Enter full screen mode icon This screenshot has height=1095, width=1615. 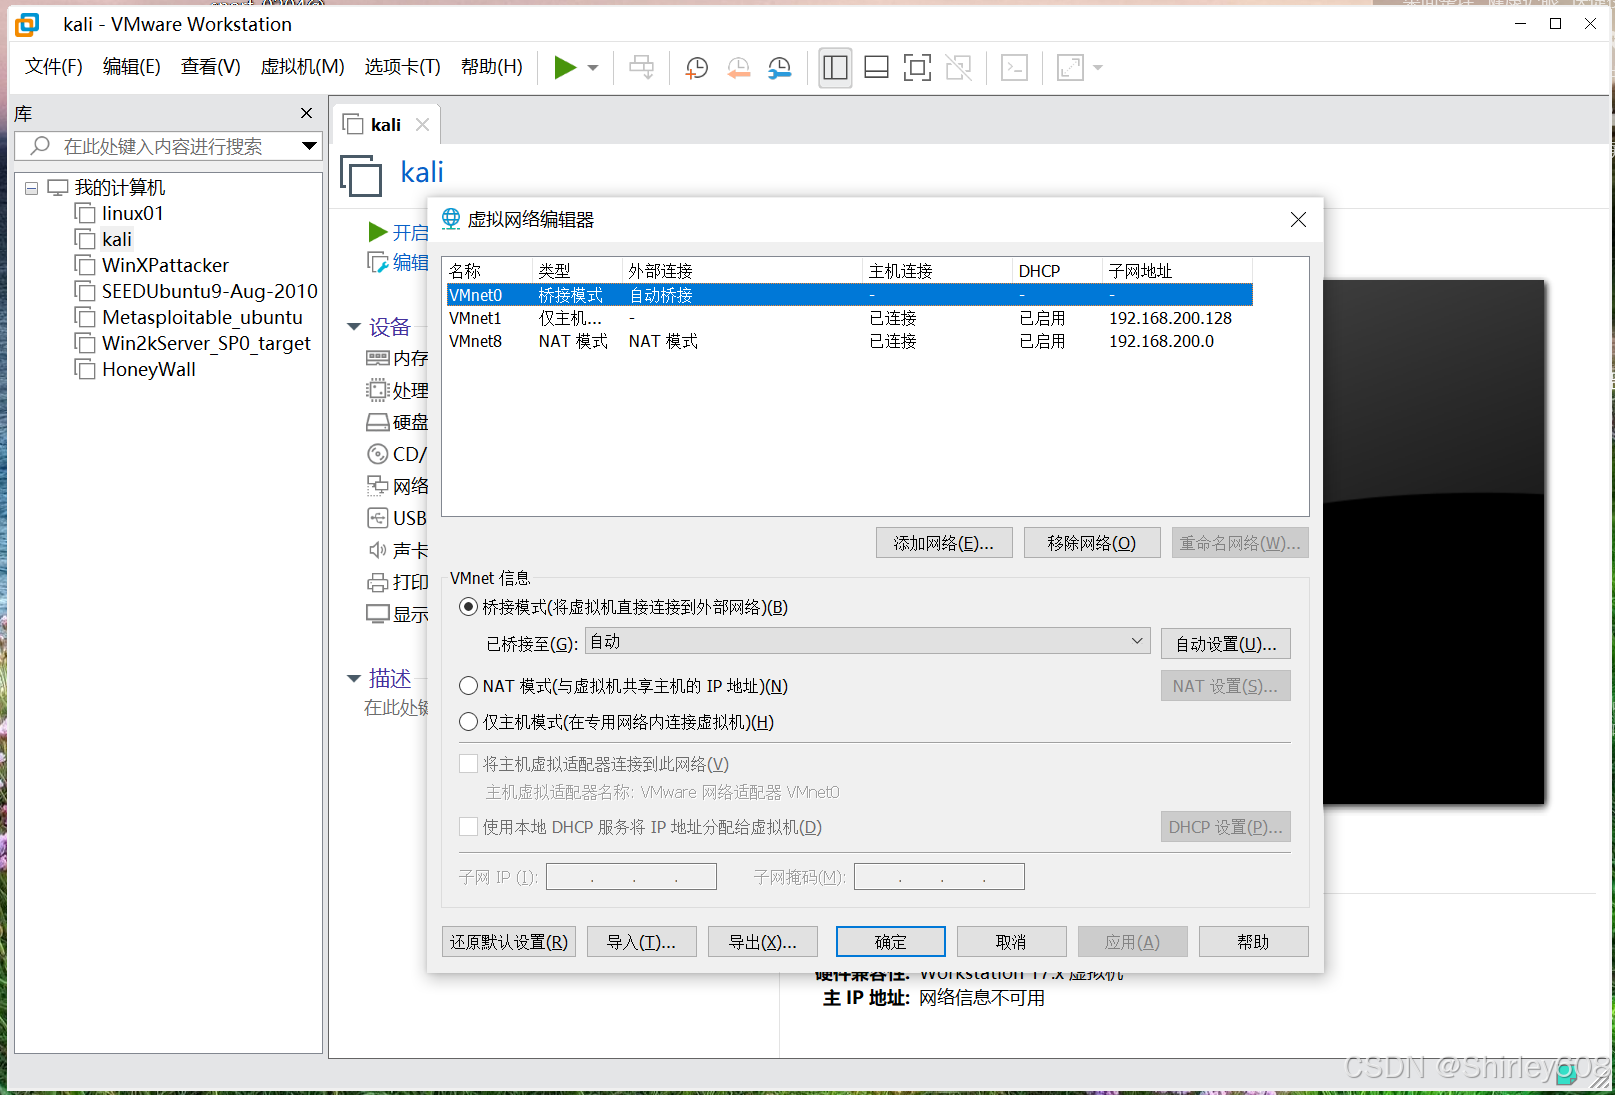tap(917, 67)
